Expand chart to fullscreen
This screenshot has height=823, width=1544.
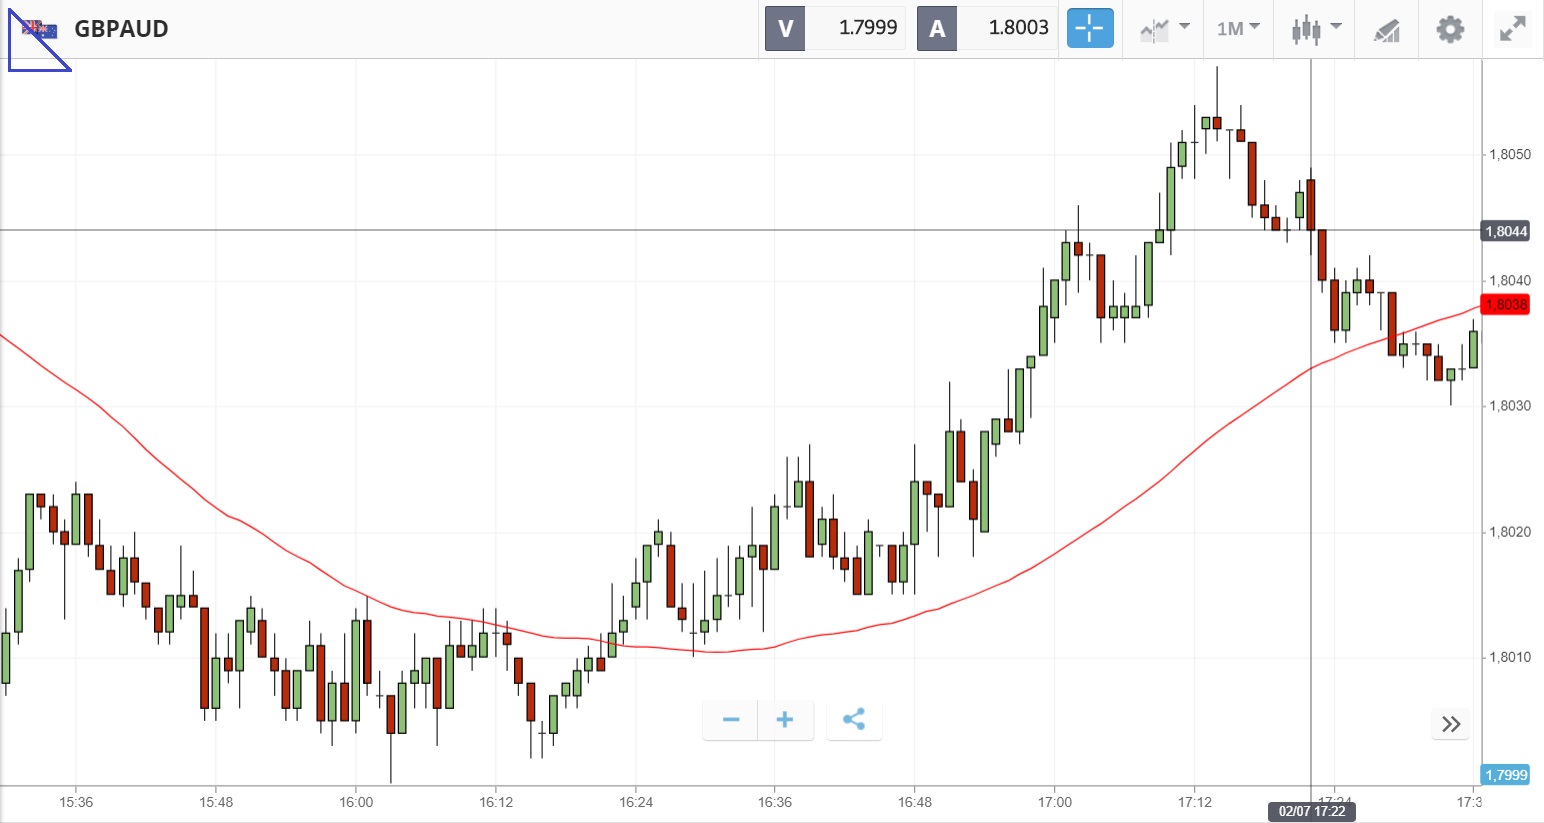(x=1513, y=29)
